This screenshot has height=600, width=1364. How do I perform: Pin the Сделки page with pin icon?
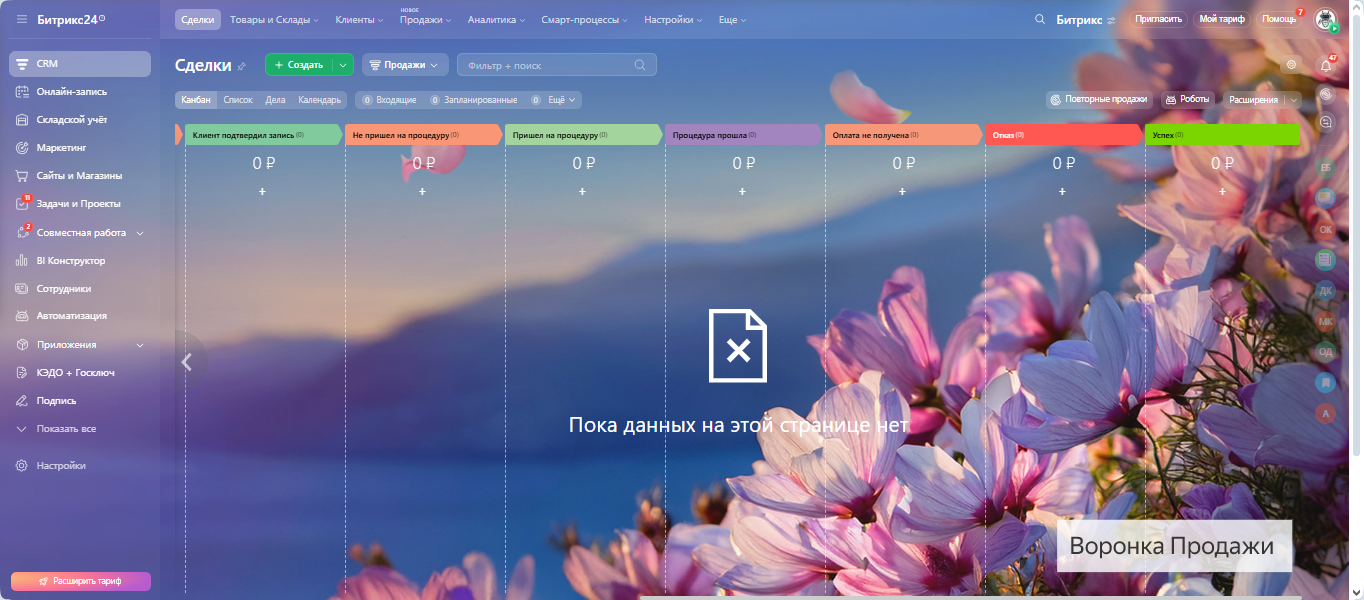(x=241, y=66)
